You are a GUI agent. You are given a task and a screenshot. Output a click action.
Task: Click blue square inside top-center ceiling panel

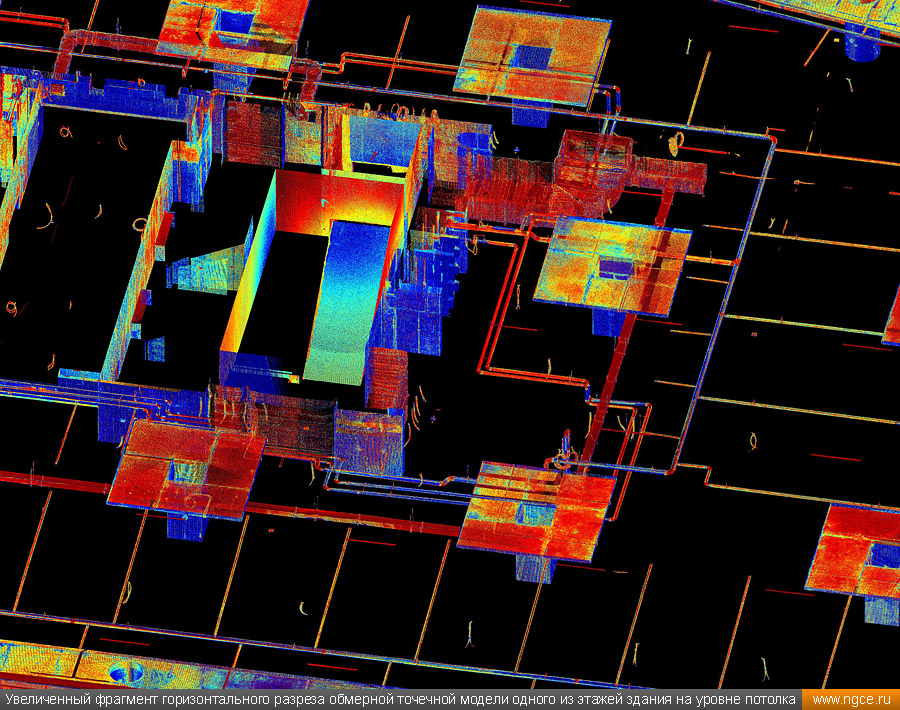532,57
